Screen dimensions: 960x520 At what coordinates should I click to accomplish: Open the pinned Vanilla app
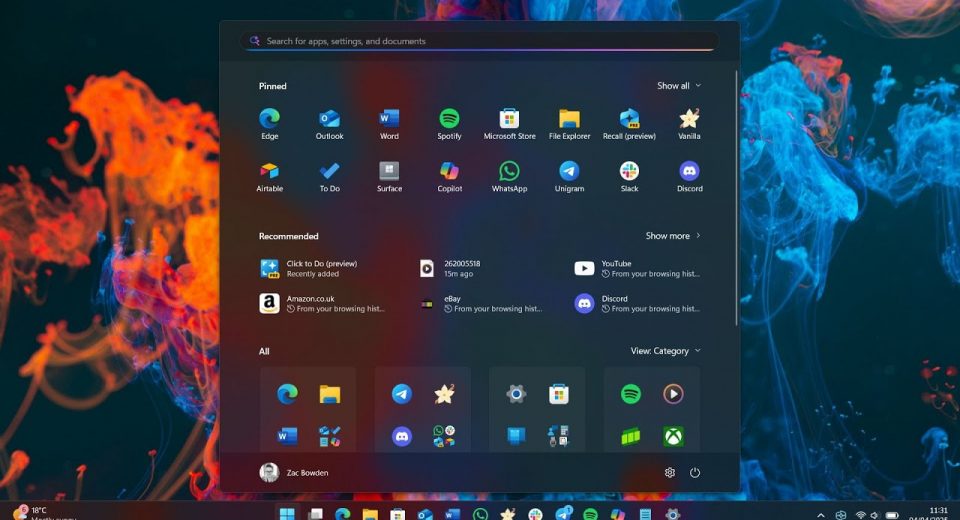689,124
